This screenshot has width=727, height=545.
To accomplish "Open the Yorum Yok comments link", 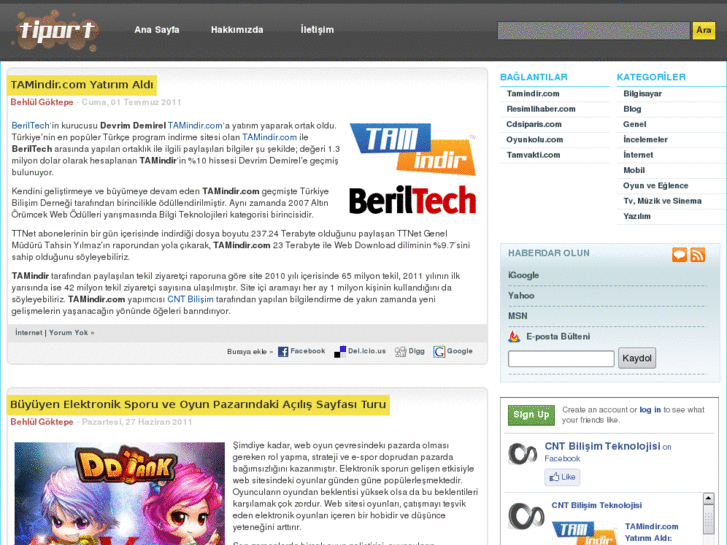I will click(x=71, y=333).
